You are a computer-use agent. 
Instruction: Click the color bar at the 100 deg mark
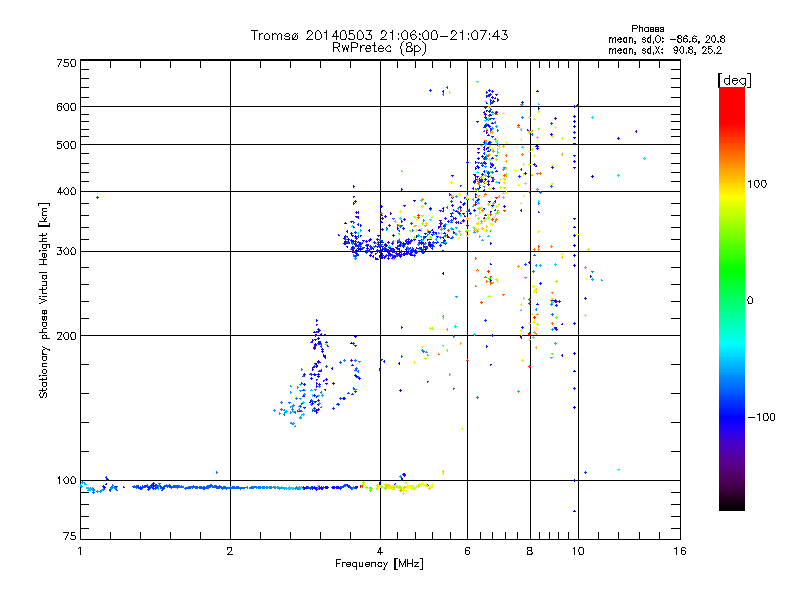pos(732,184)
